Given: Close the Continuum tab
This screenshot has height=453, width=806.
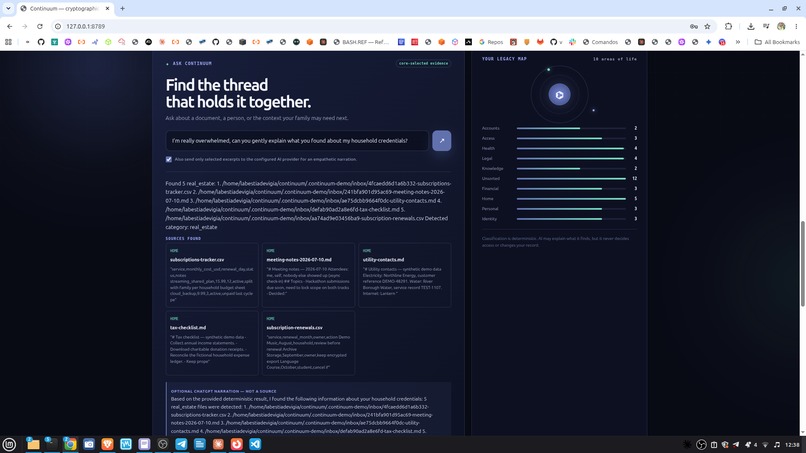Looking at the screenshot, I should pos(107,8).
